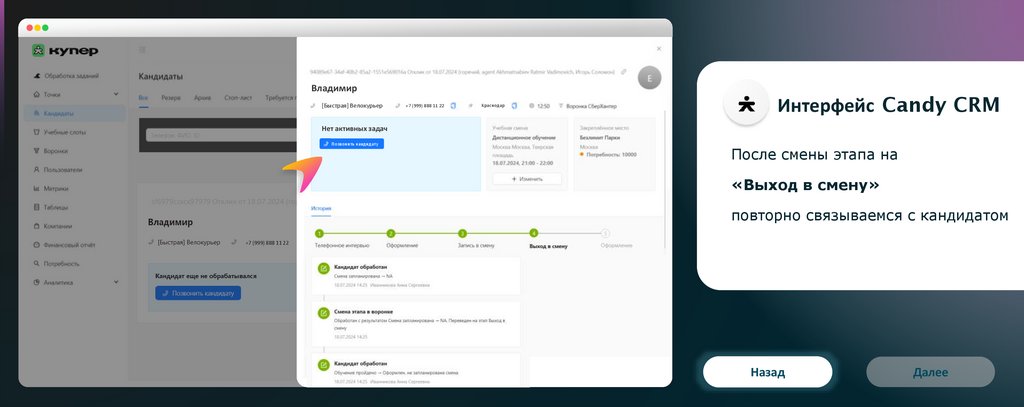Copy icon next to Краснодар city
The height and width of the screenshot is (407, 1024).
(x=514, y=106)
